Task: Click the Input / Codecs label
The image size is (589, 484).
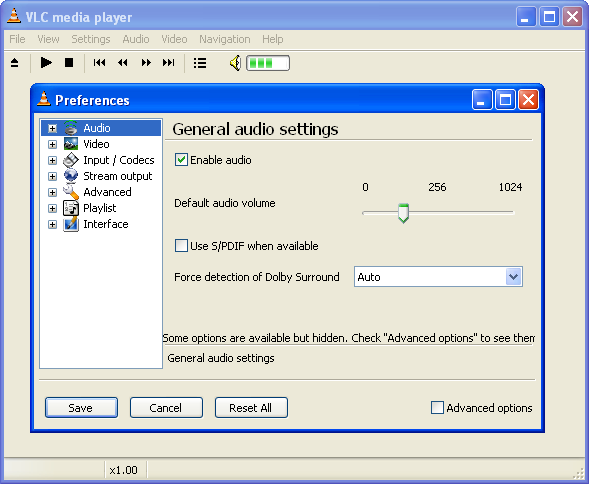Action: click(x=119, y=160)
